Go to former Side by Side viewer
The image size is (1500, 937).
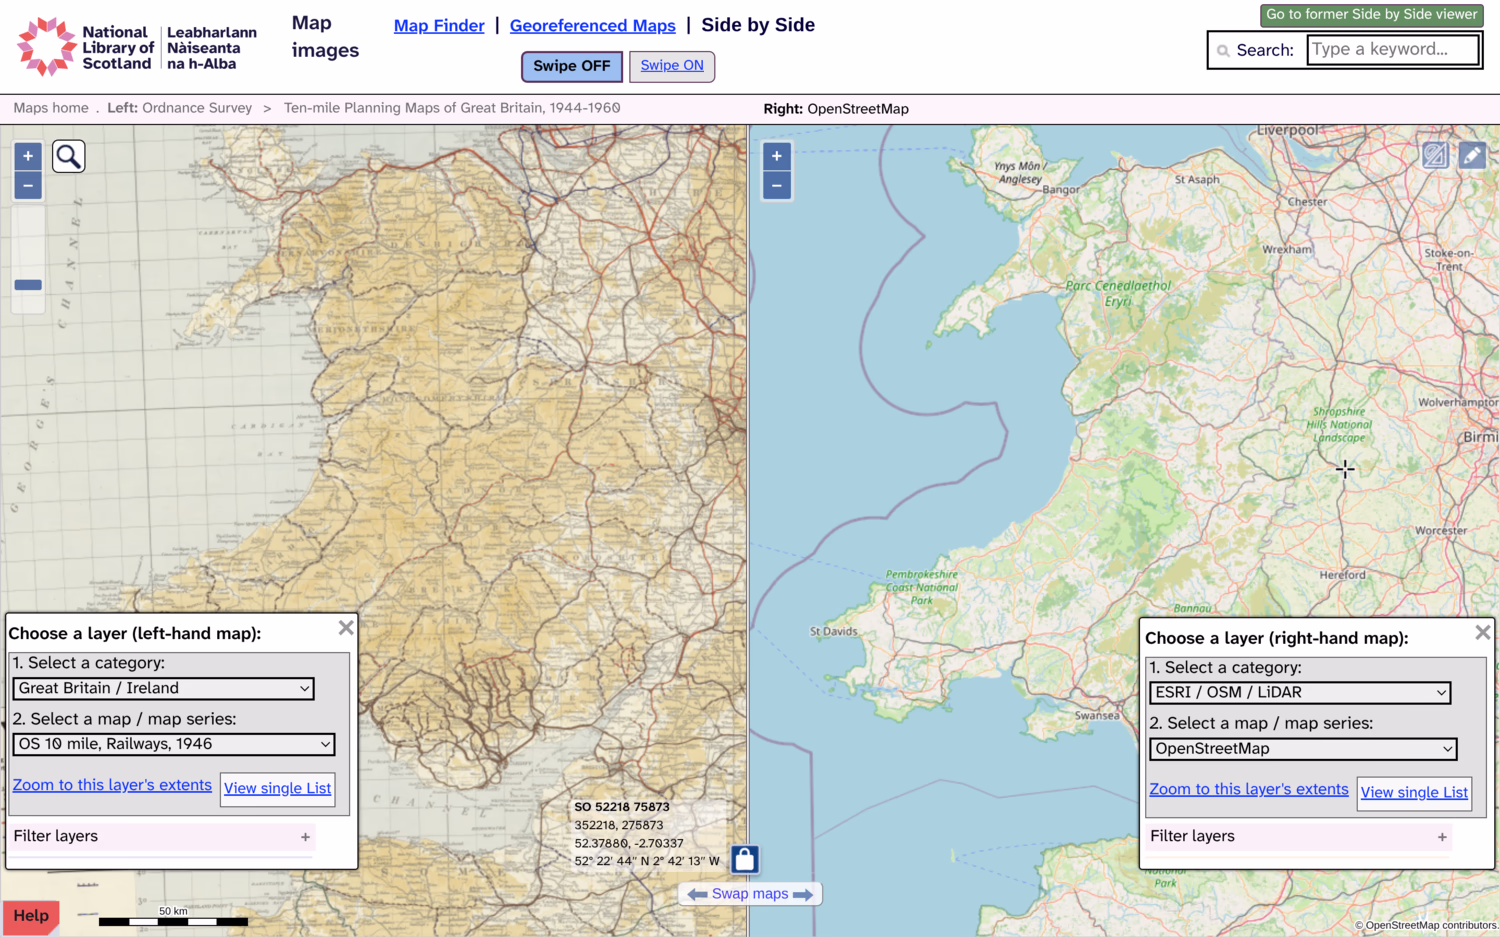click(1371, 15)
